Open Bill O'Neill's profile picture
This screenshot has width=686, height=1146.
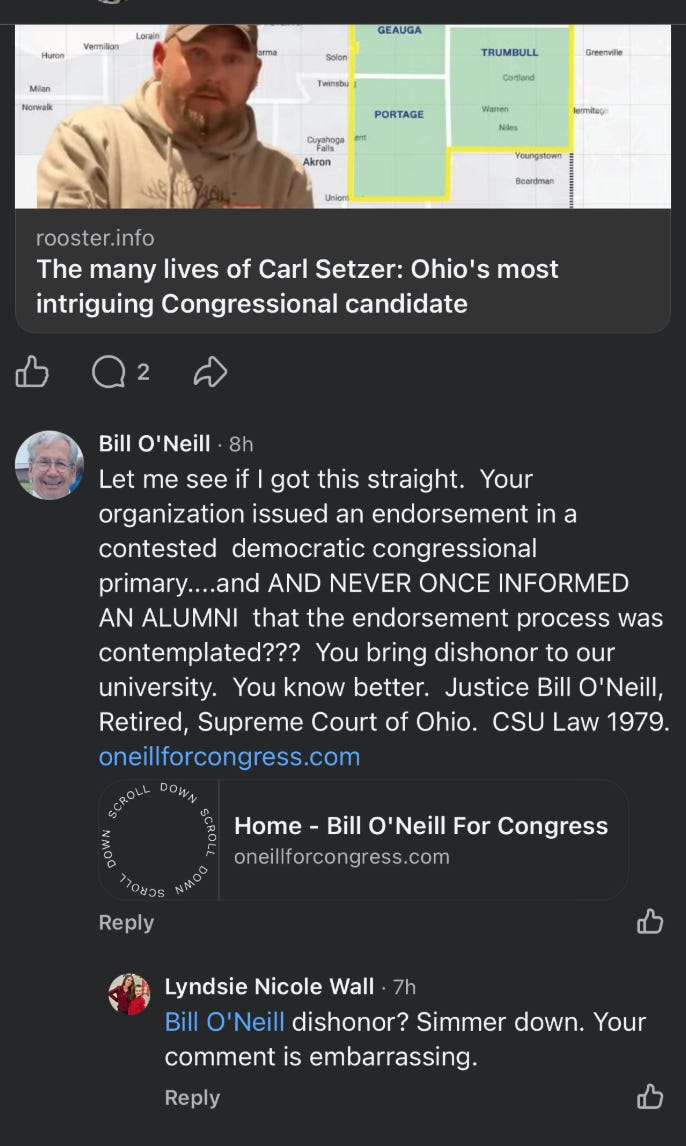[49, 465]
